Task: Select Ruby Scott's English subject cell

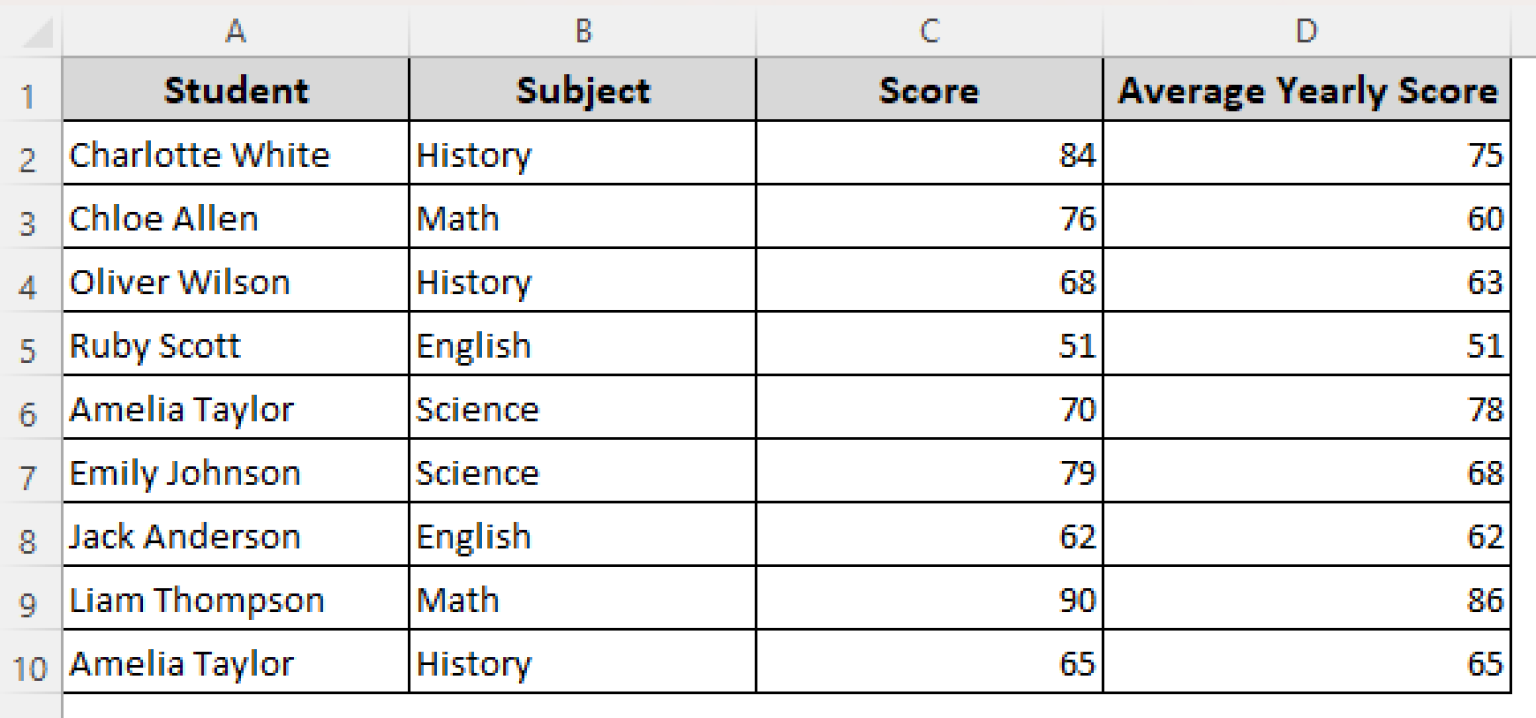Action: [583, 346]
